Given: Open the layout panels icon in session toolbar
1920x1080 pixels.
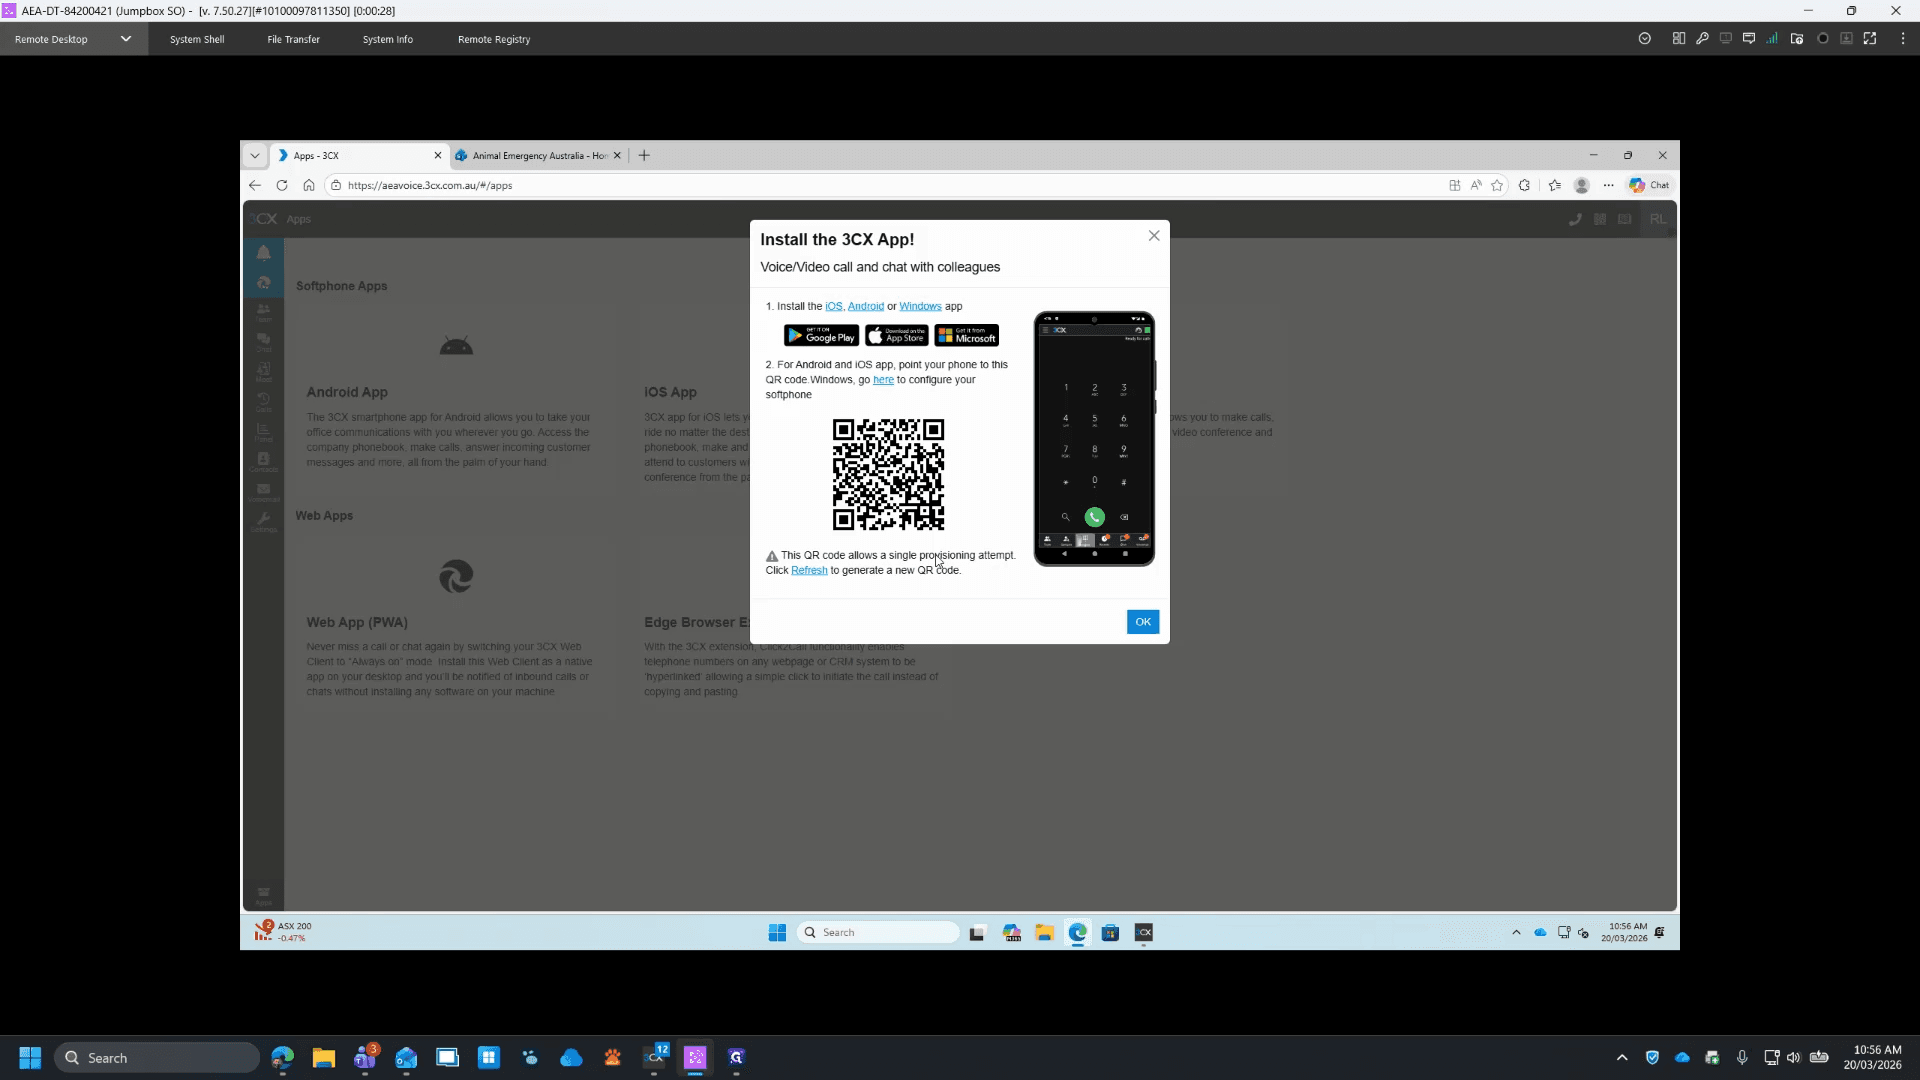Looking at the screenshot, I should pos(1678,39).
